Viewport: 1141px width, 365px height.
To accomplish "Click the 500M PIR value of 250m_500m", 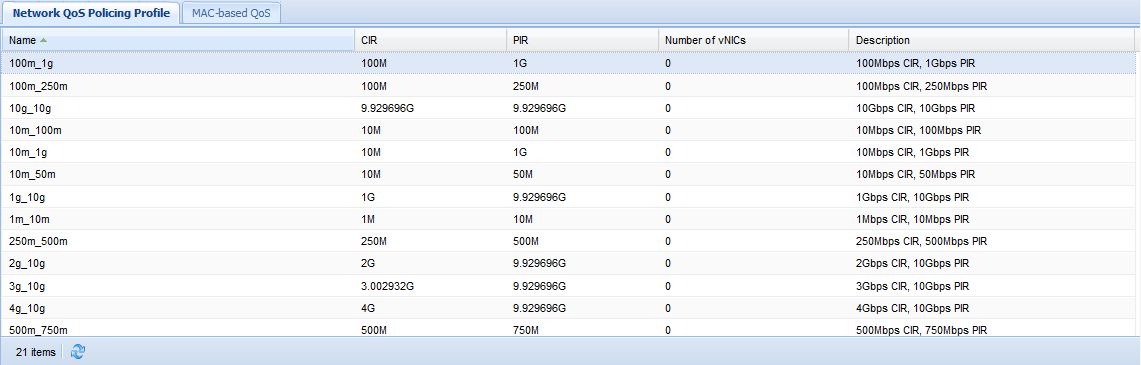I will click(525, 241).
